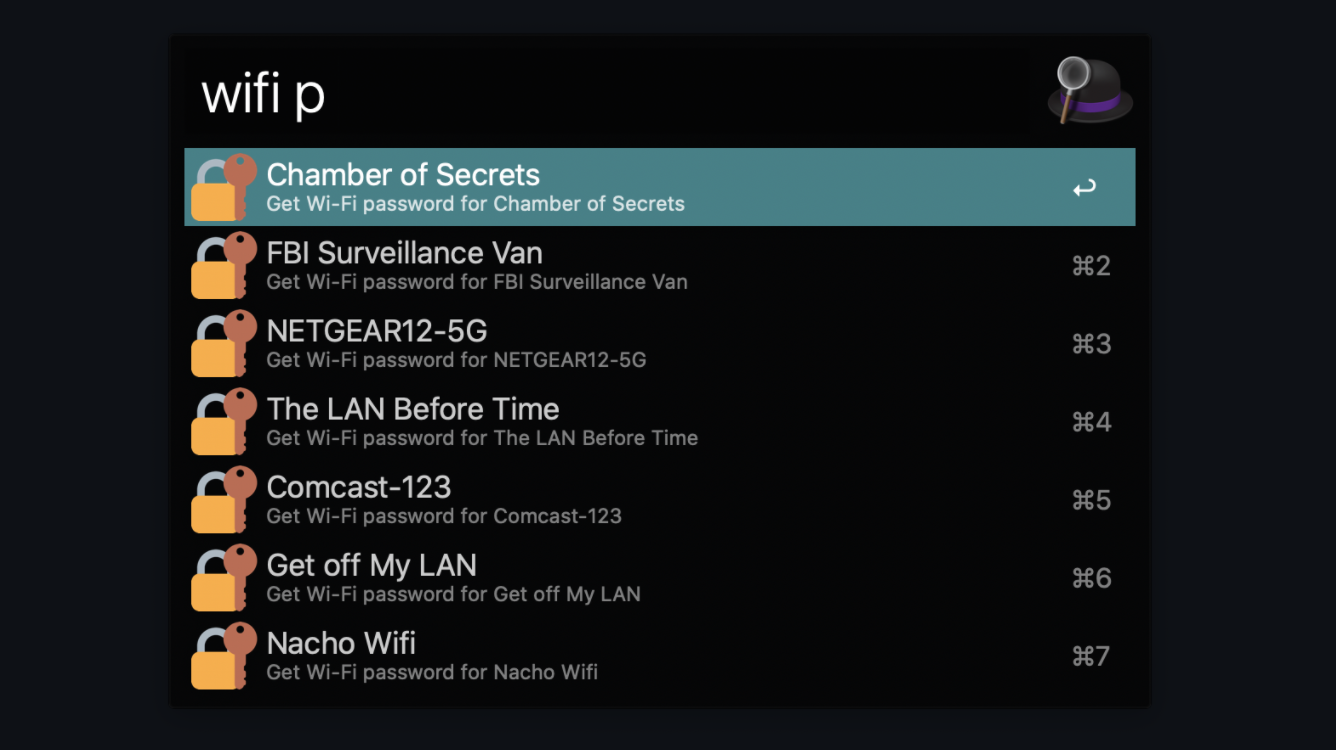
Task: Click lock-key icon beside NETGEAR12-5G
Action: point(224,343)
